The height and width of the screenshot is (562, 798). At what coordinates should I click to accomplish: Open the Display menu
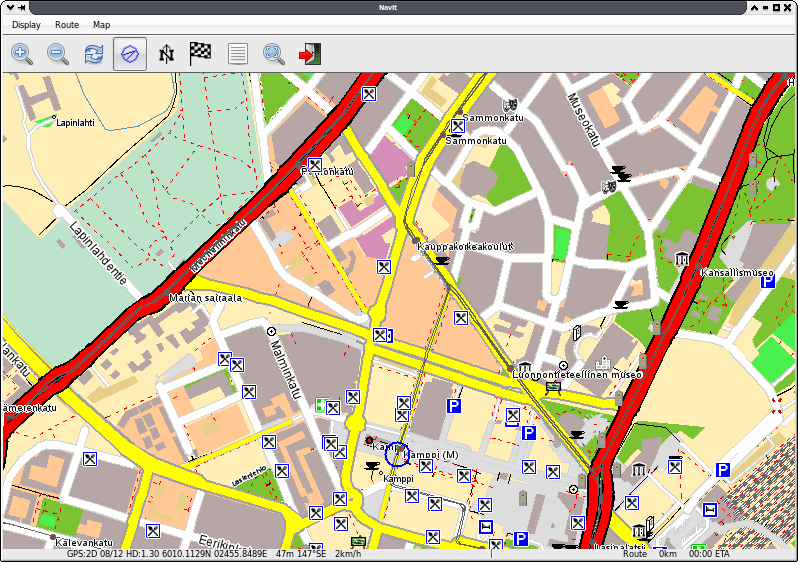coord(26,24)
